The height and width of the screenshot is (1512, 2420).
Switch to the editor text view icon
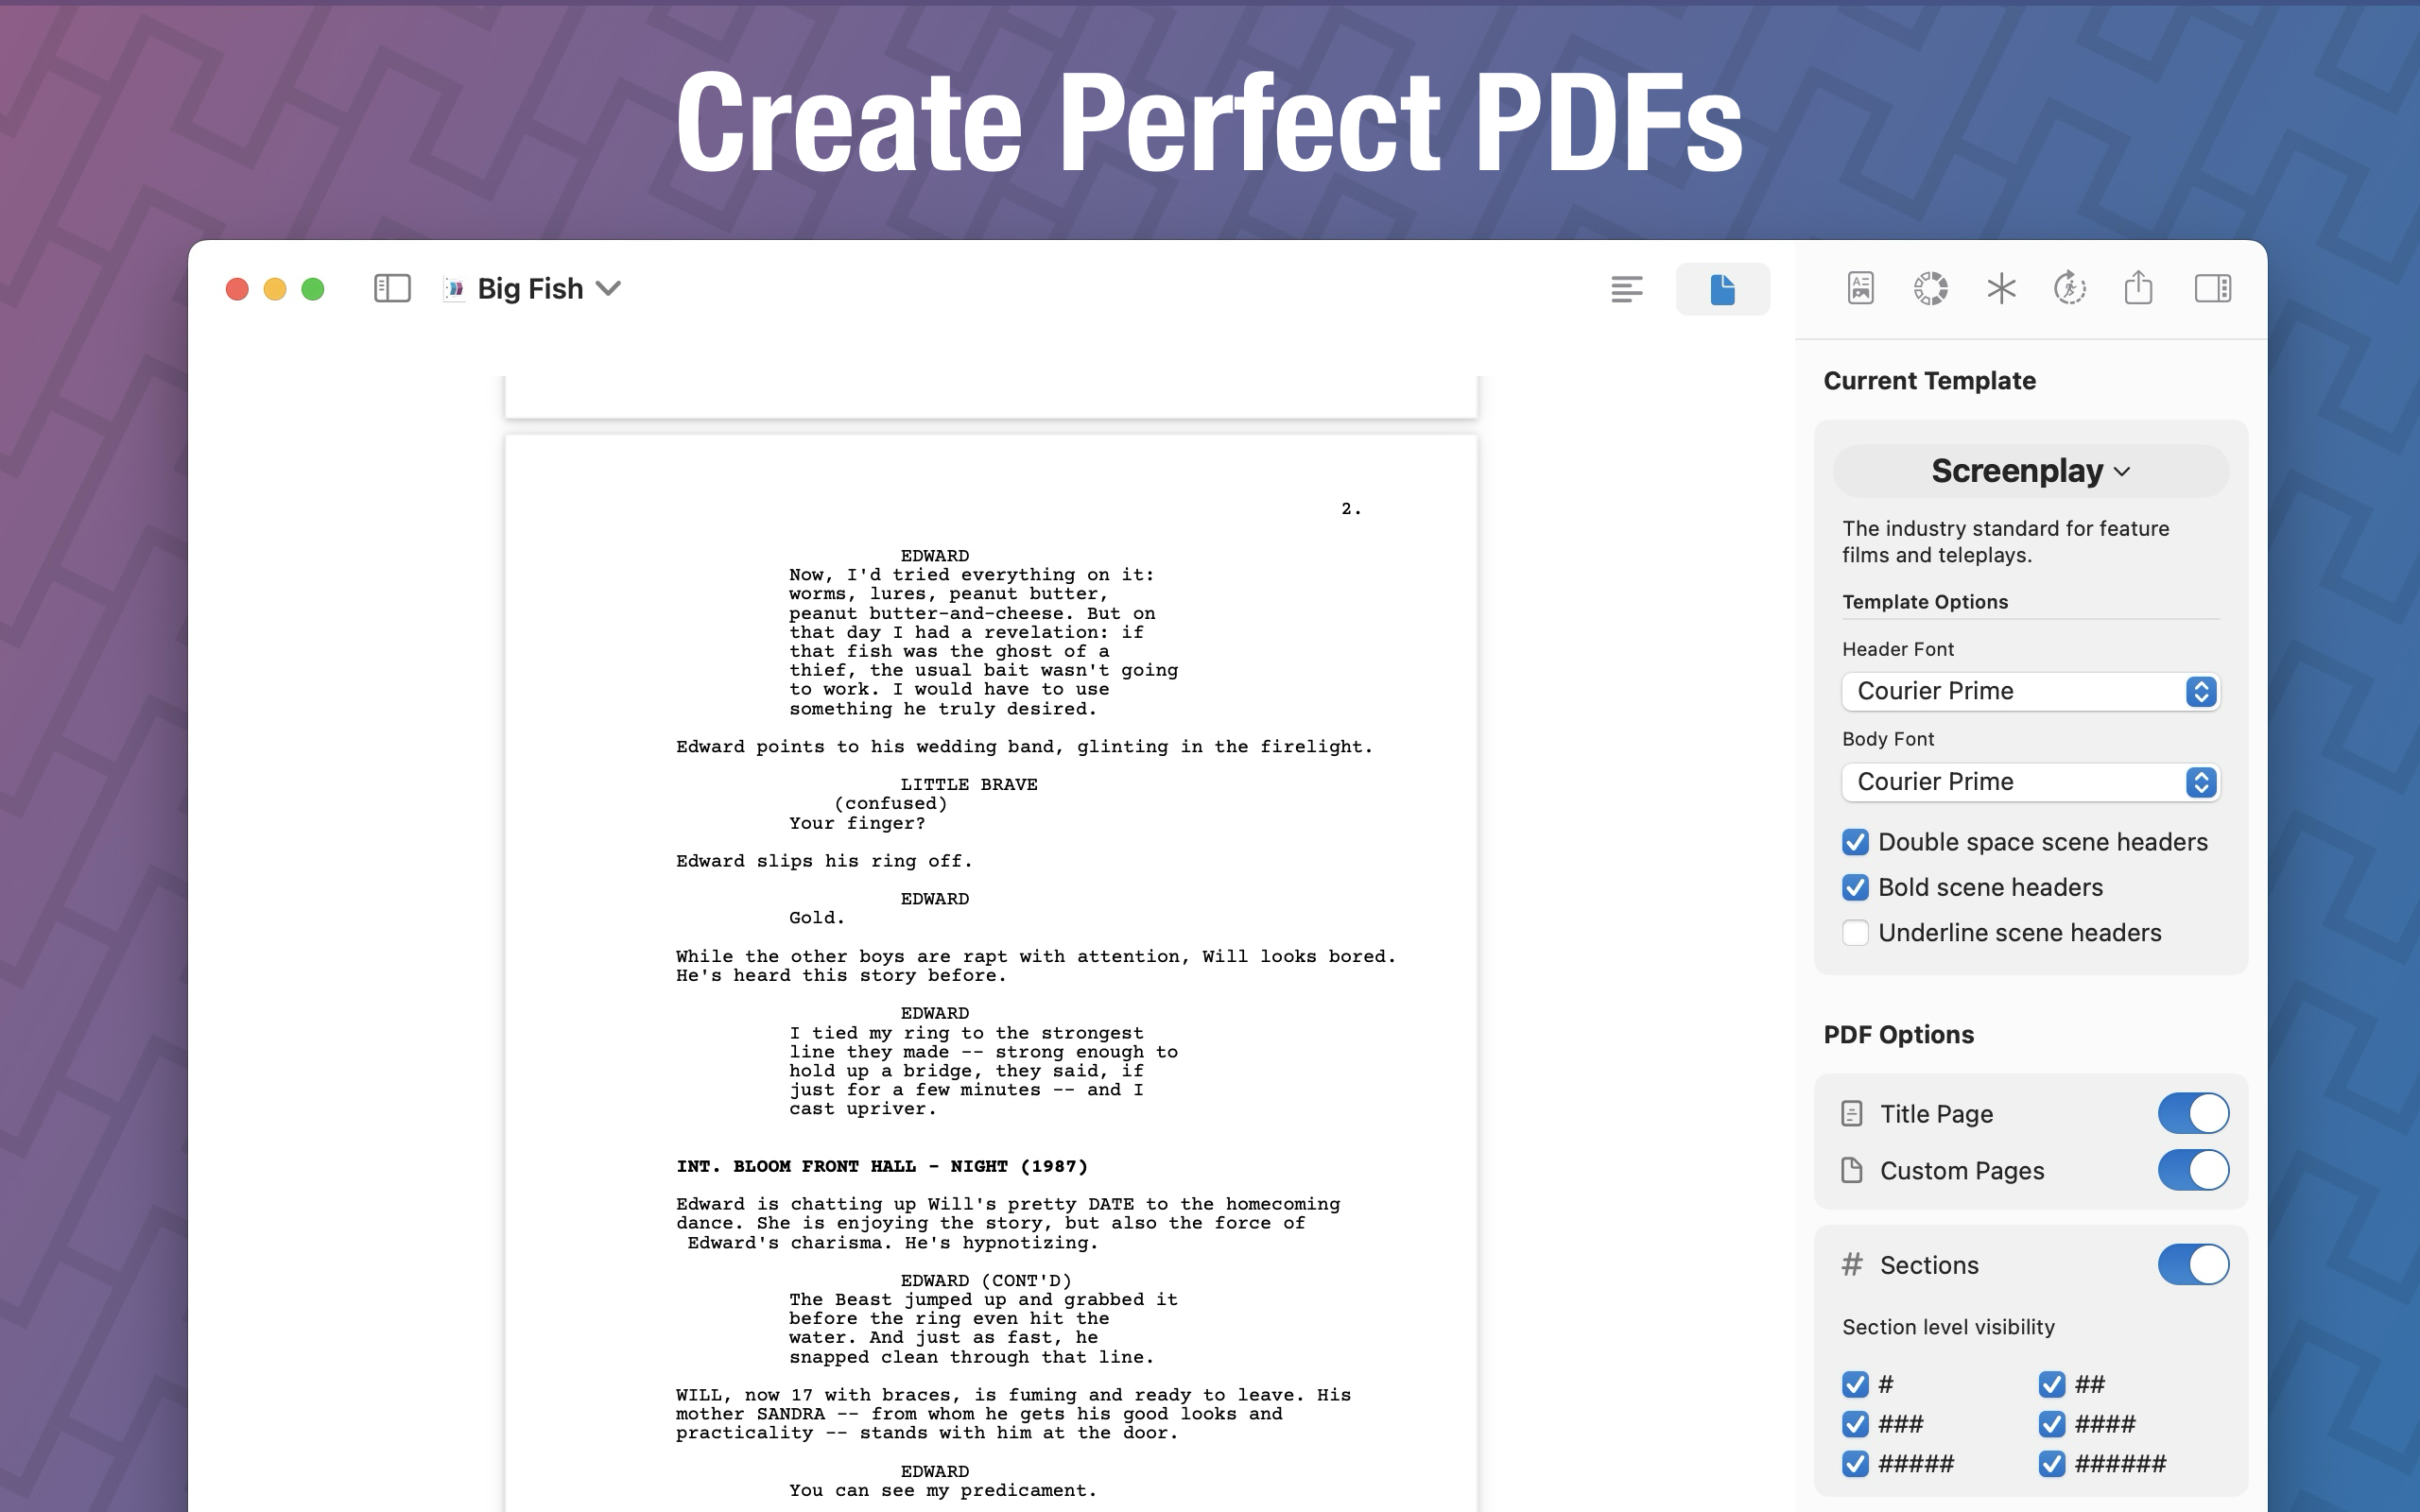point(1627,289)
